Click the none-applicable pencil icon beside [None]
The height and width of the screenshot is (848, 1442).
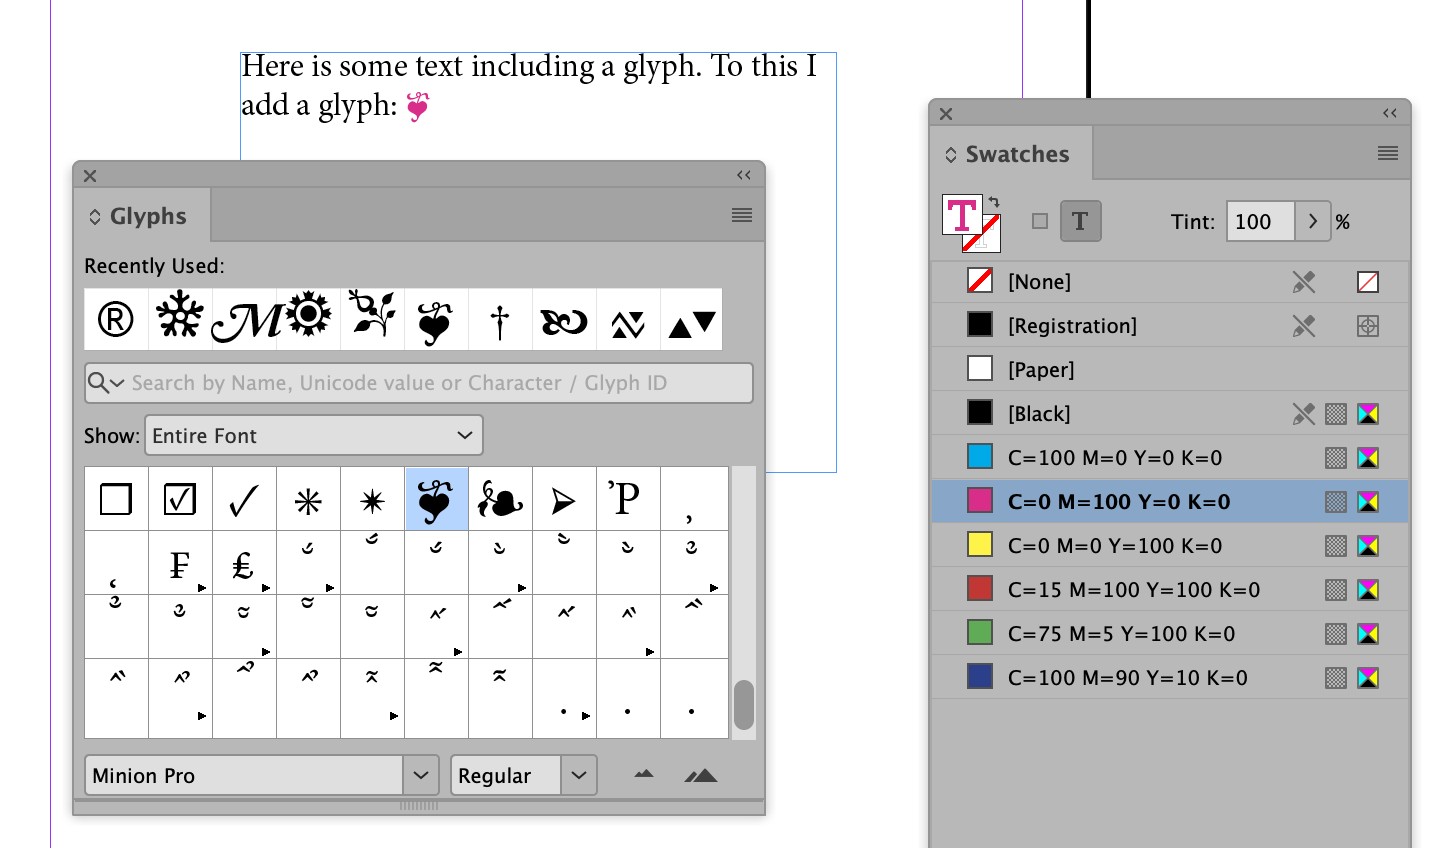[1305, 281]
